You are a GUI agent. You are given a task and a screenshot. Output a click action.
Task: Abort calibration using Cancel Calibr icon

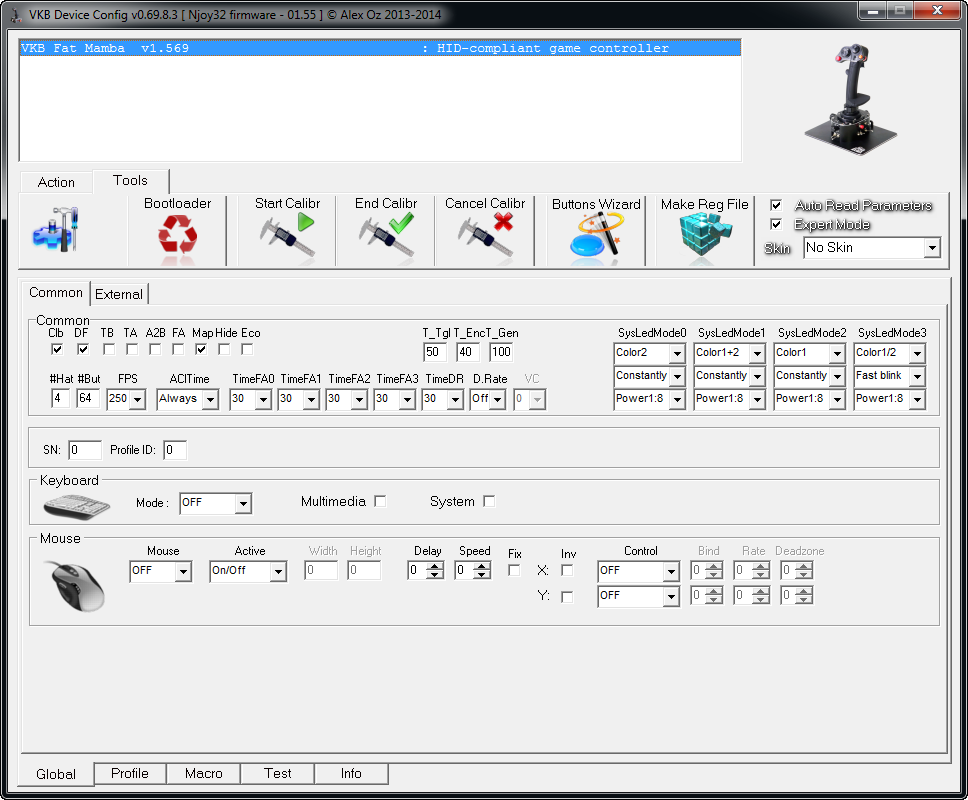485,234
